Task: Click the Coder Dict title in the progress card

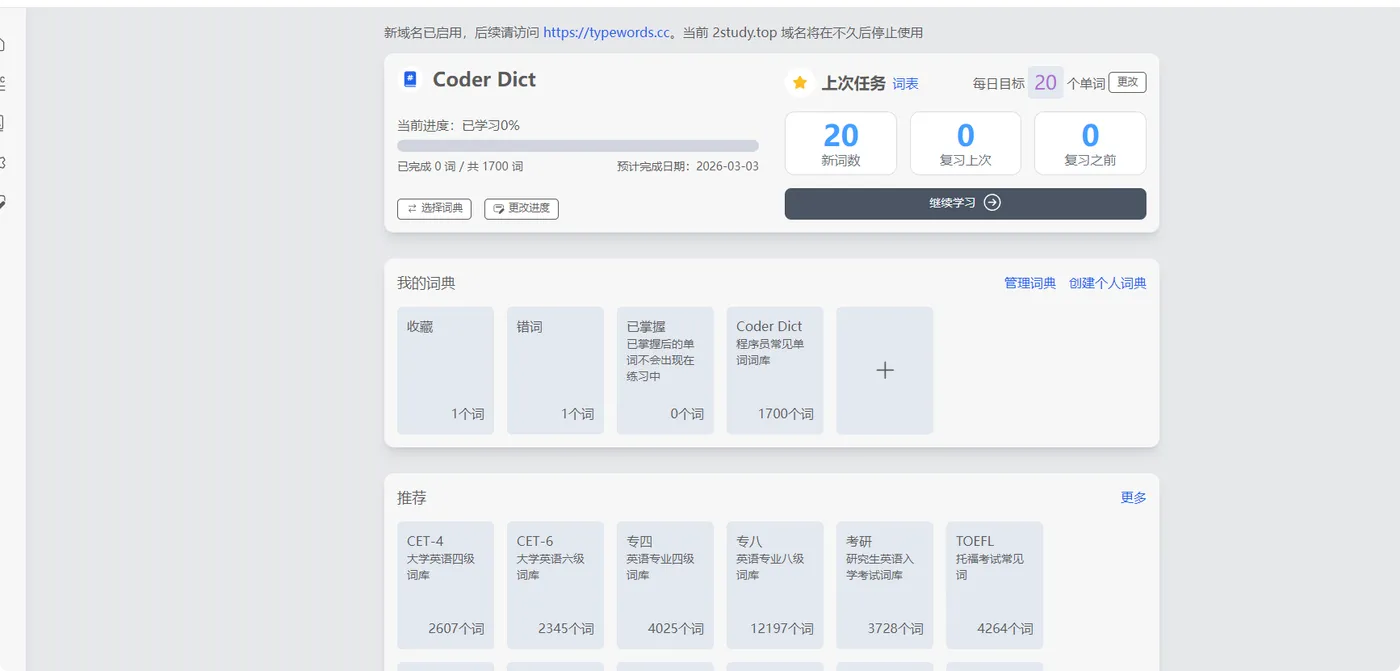Action: [484, 80]
